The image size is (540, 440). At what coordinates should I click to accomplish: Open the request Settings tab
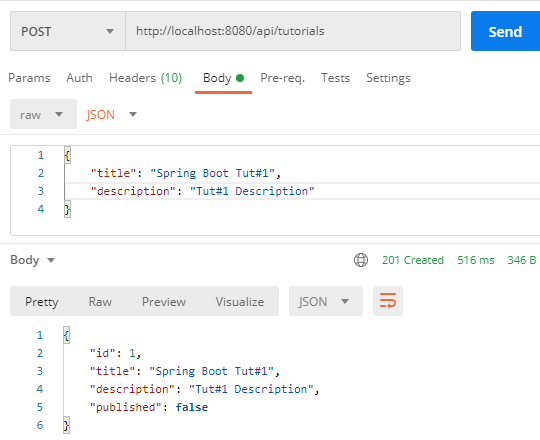(388, 78)
